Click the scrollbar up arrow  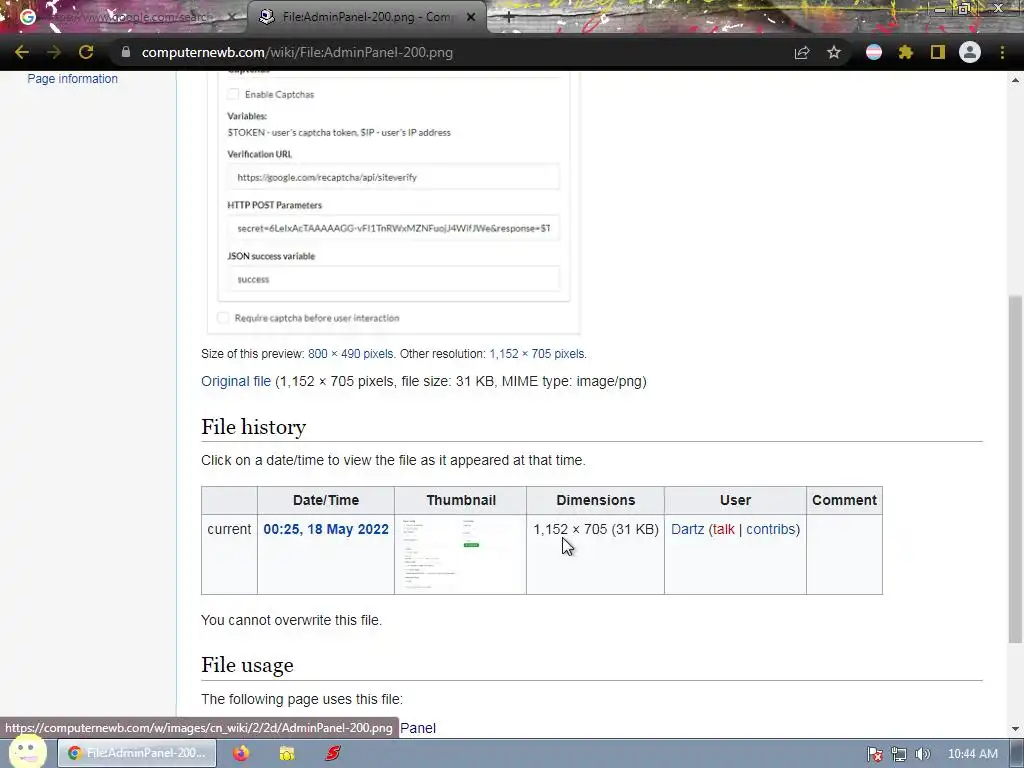point(1015,80)
